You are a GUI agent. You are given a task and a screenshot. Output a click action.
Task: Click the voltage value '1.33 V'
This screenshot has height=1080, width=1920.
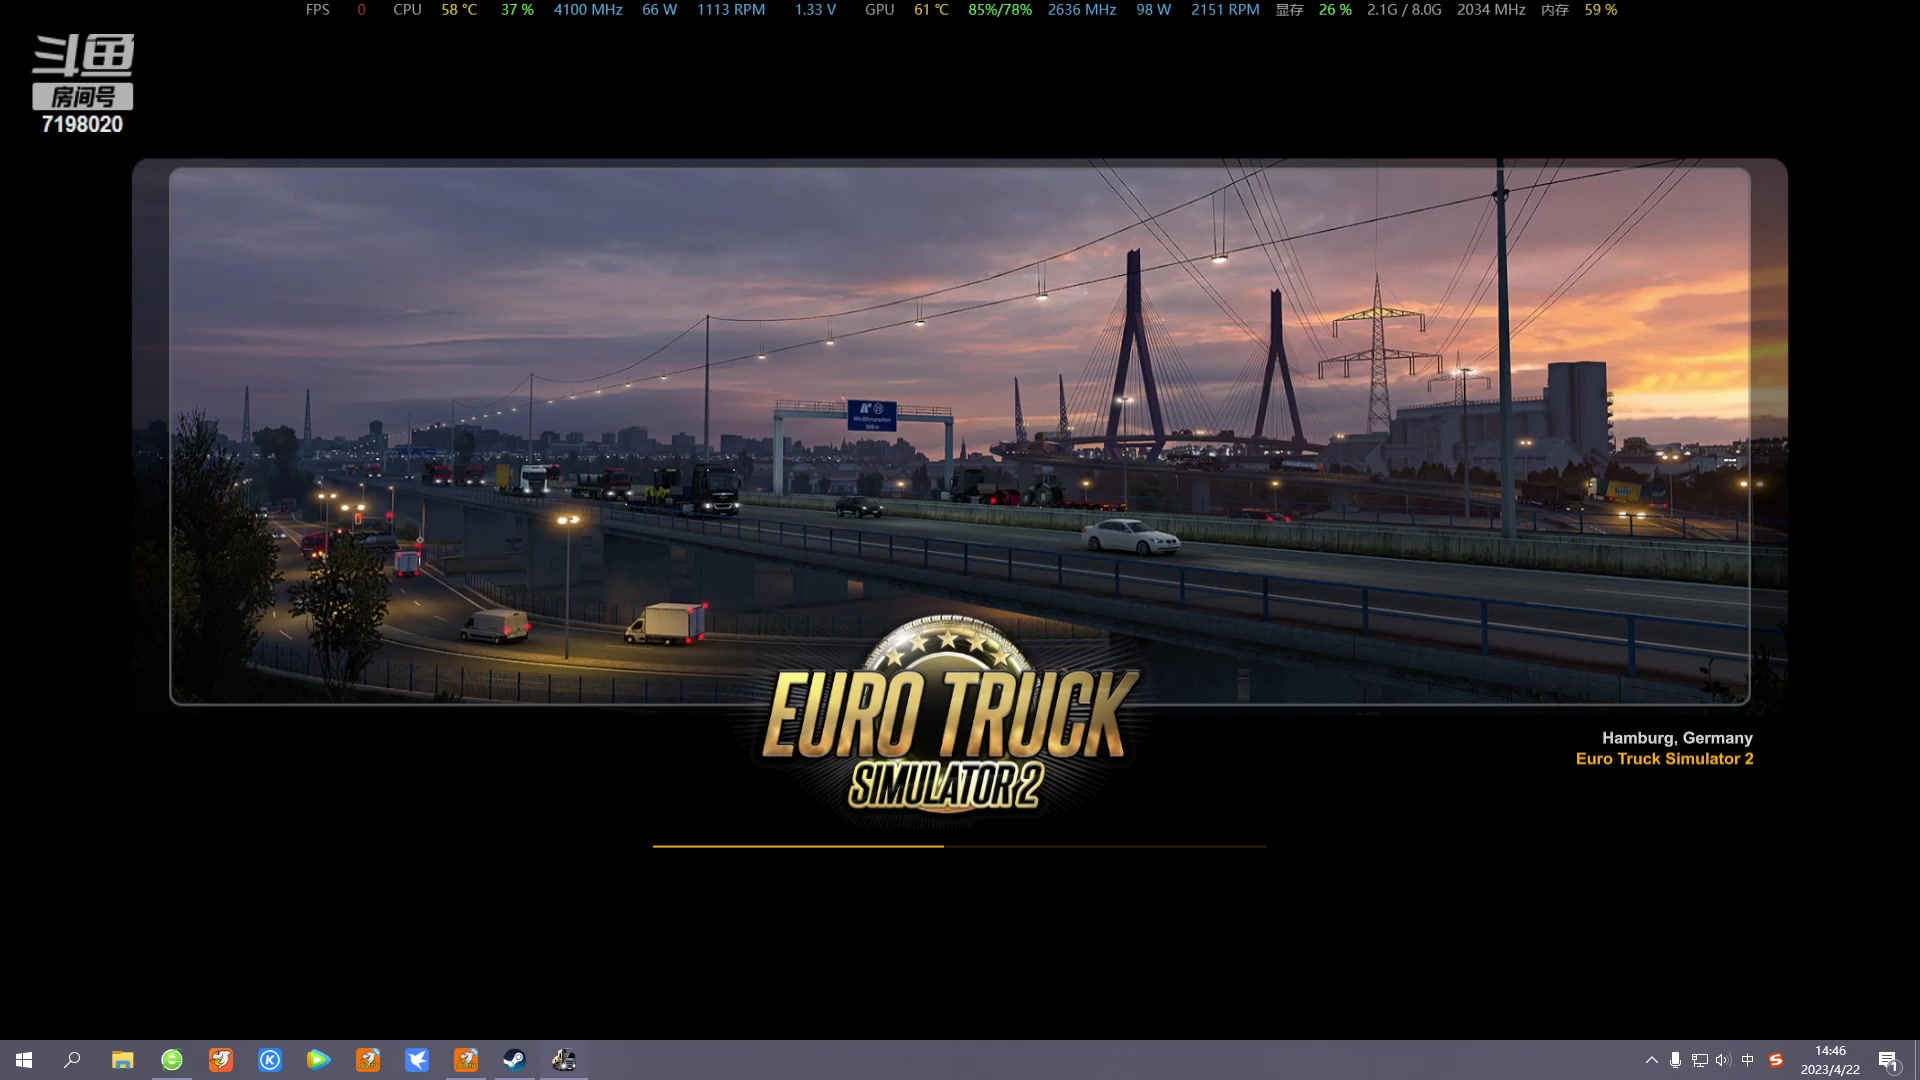coord(815,9)
